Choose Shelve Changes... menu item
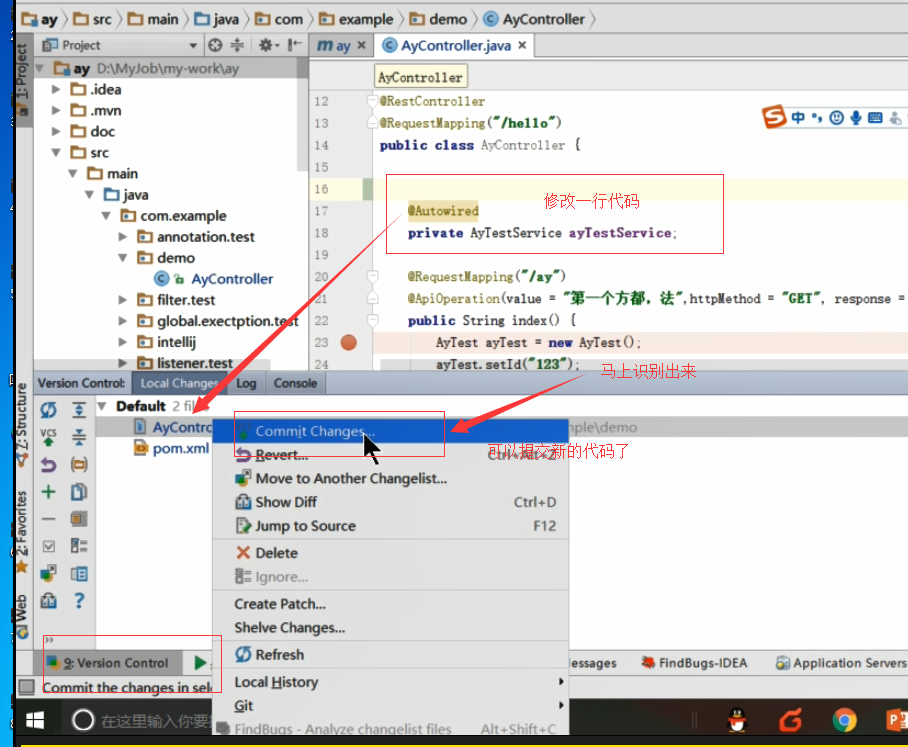This screenshot has height=747, width=908. [390, 628]
